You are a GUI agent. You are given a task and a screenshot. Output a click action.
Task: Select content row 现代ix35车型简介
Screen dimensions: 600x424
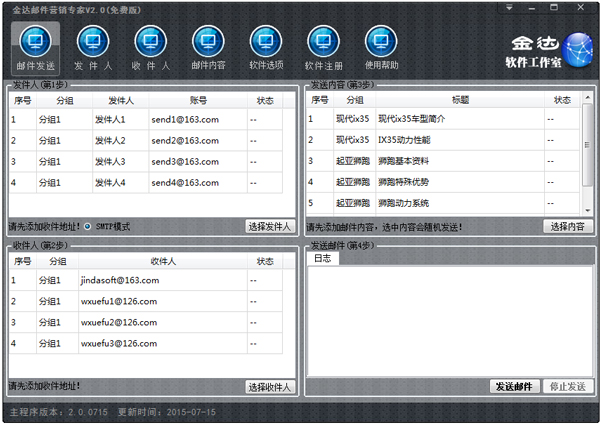pyautogui.click(x=443, y=119)
